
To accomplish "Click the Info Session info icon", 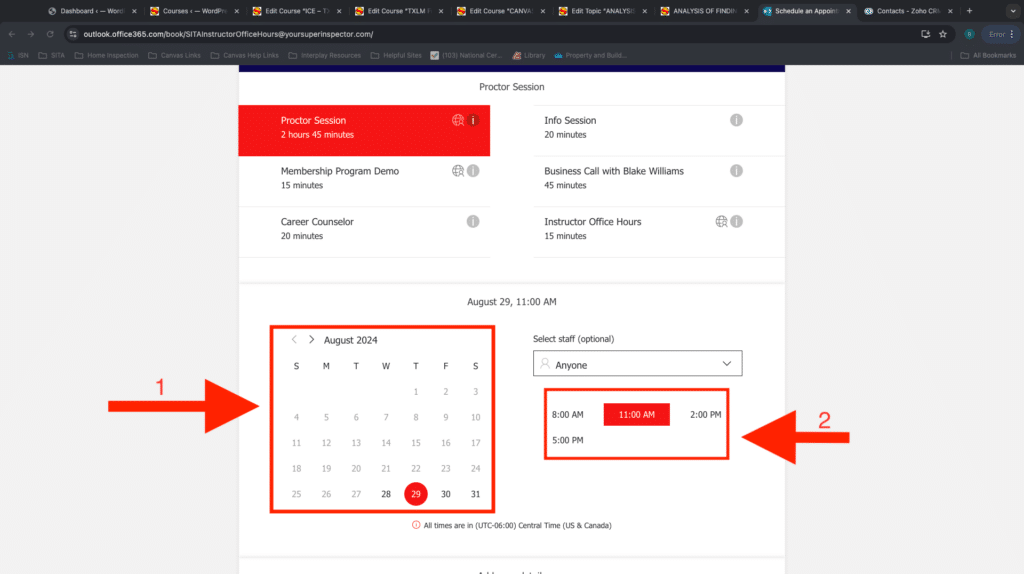I will [736, 120].
